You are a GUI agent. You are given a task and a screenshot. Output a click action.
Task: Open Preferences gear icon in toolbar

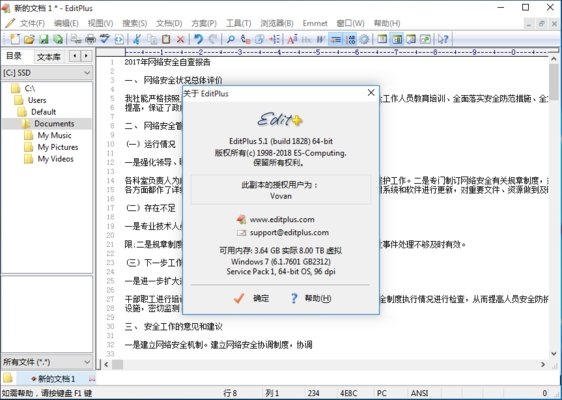(x=364, y=39)
